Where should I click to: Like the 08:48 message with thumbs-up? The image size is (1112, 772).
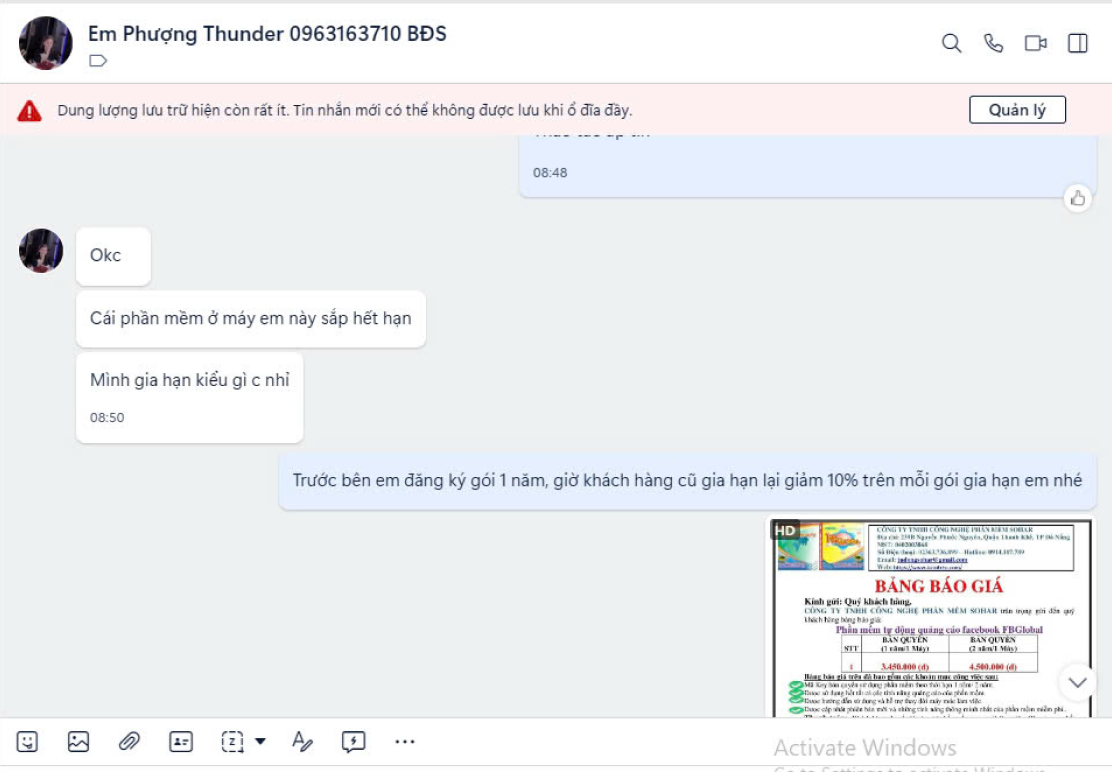[x=1077, y=198]
